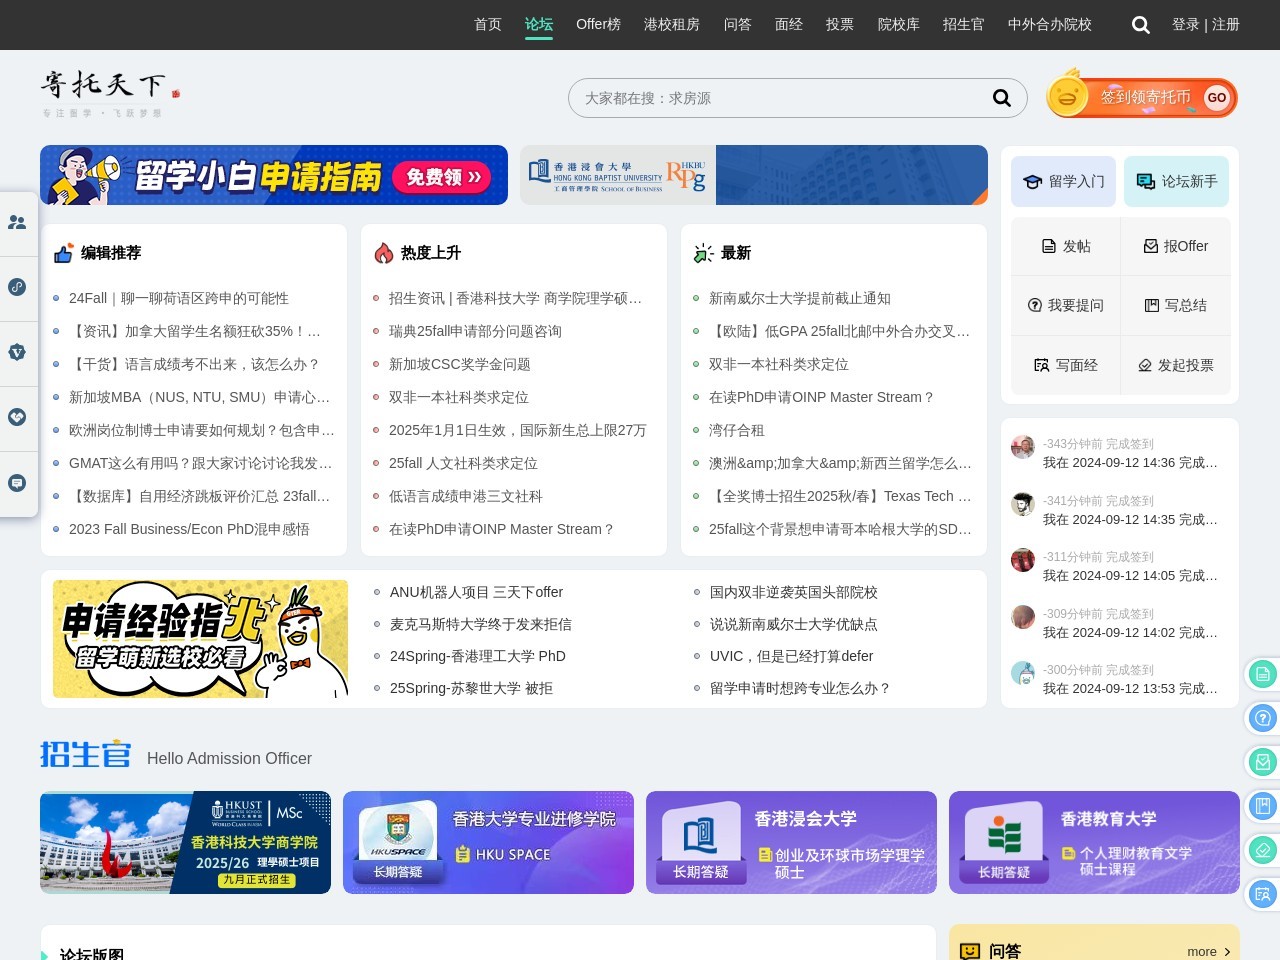Image resolution: width=1280 pixels, height=960 pixels.
Task: Click the question mark floating icon on right
Action: coord(1262,718)
